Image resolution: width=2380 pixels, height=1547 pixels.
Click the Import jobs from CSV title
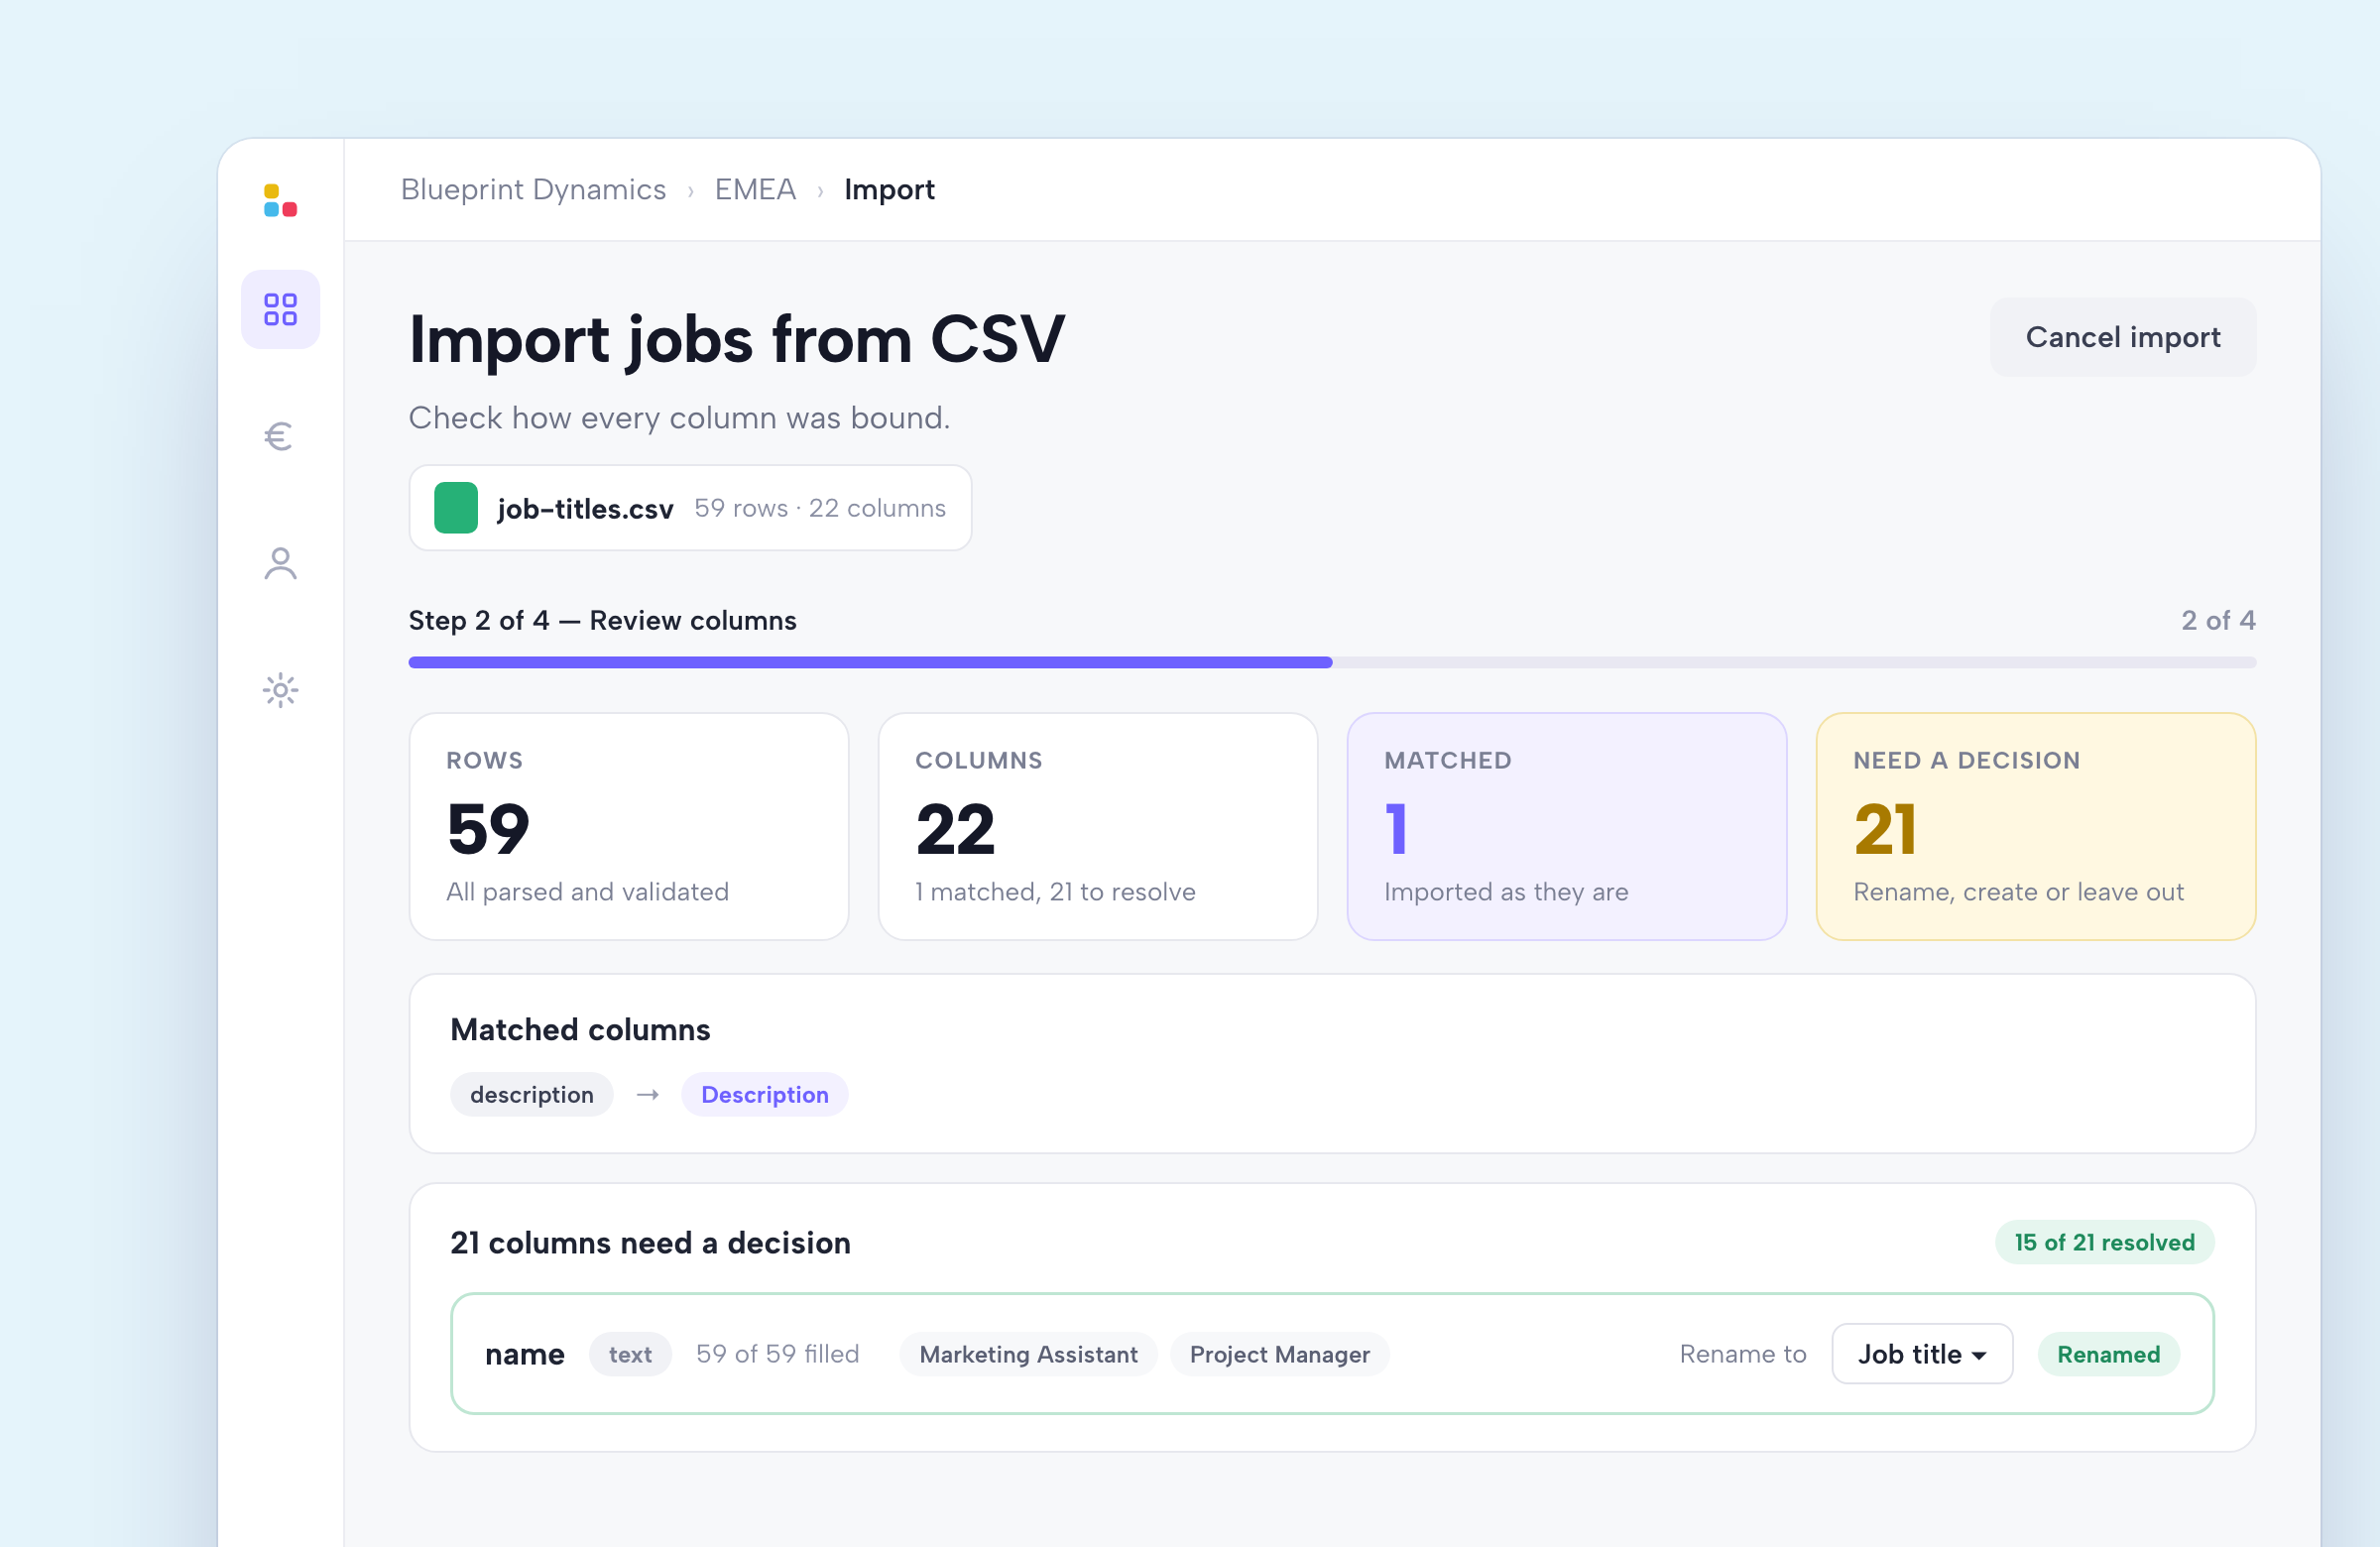pyautogui.click(x=737, y=339)
